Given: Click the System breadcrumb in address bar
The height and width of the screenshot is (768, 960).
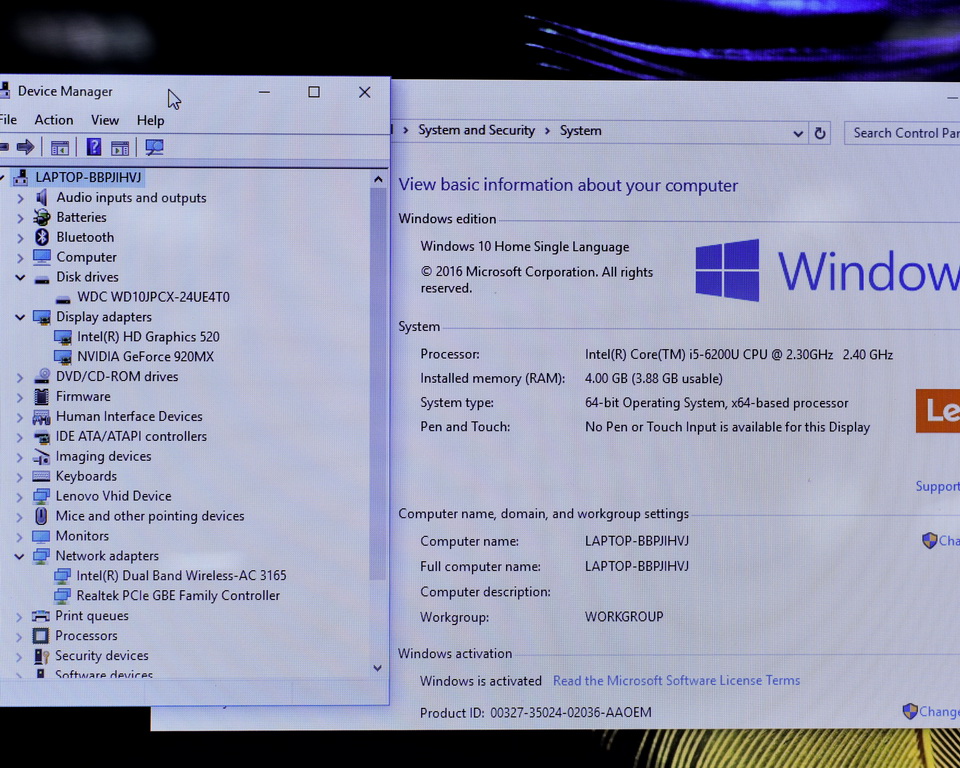Looking at the screenshot, I should (x=580, y=131).
